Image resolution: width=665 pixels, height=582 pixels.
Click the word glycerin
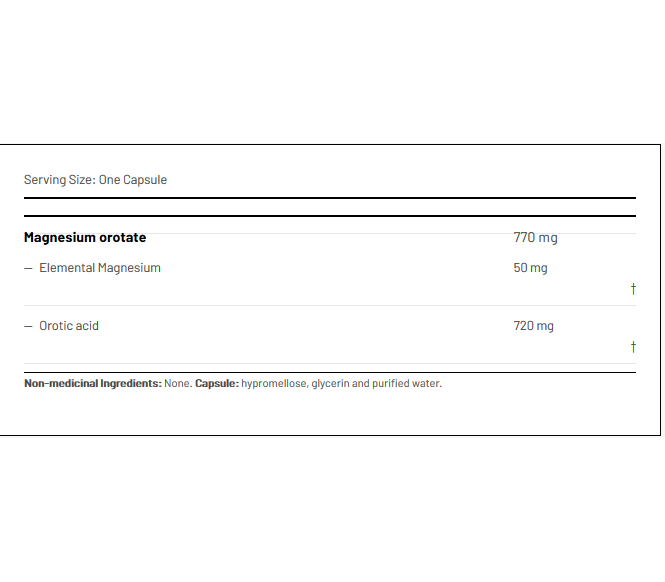[330, 383]
